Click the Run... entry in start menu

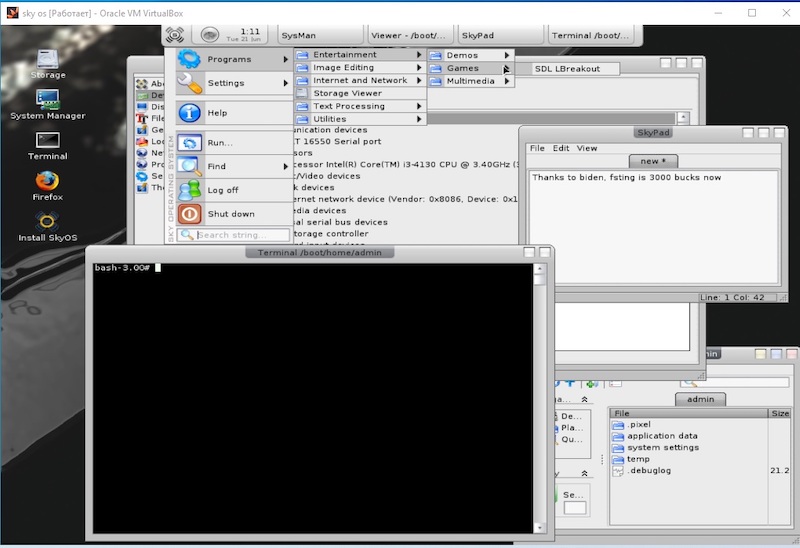[x=220, y=143]
